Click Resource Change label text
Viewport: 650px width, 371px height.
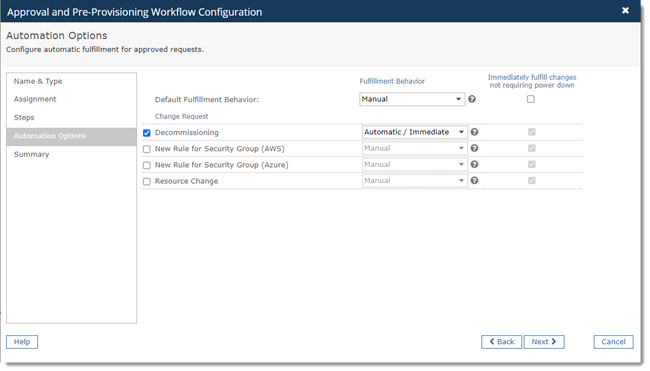[187, 181]
